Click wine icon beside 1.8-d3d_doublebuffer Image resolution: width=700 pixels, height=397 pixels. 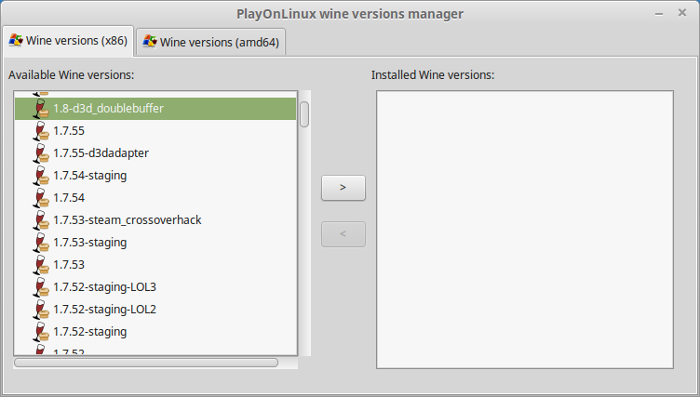tap(41, 109)
